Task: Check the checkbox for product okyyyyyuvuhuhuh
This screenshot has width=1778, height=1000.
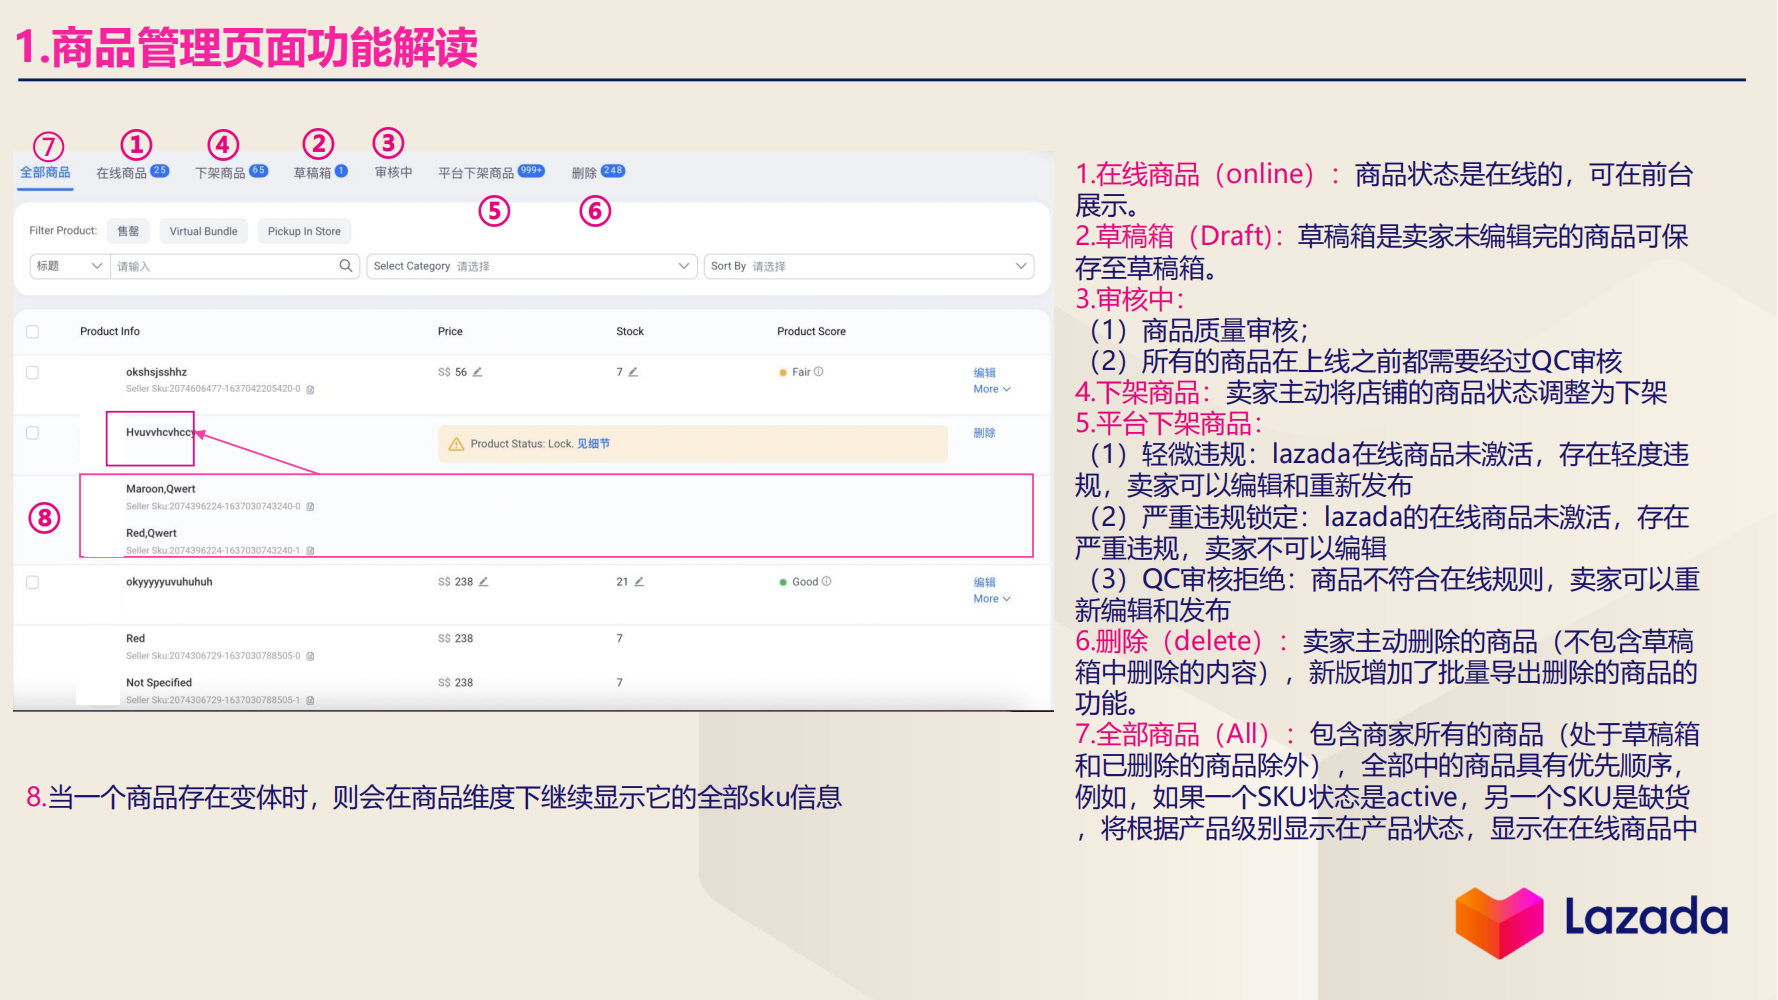Action: (x=32, y=581)
